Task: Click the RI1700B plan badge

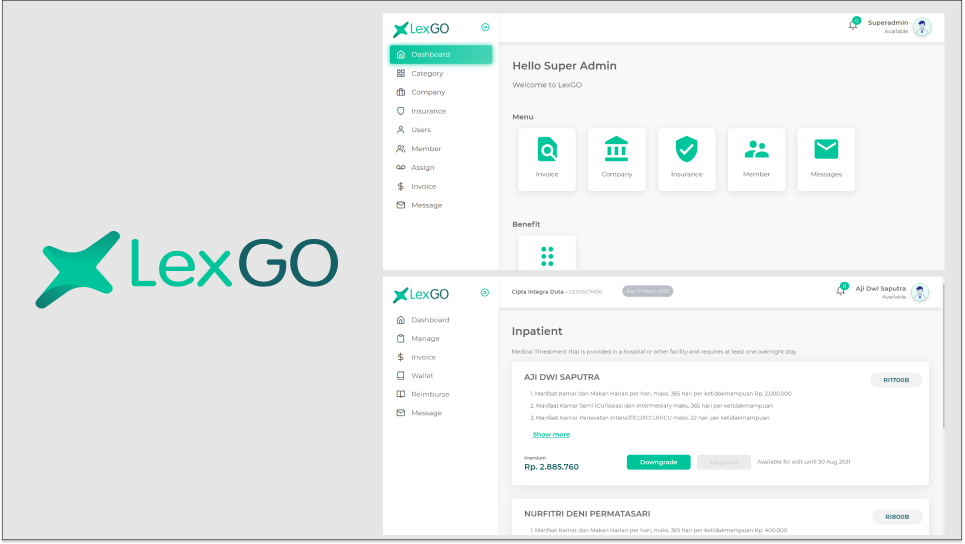Action: pos(896,380)
